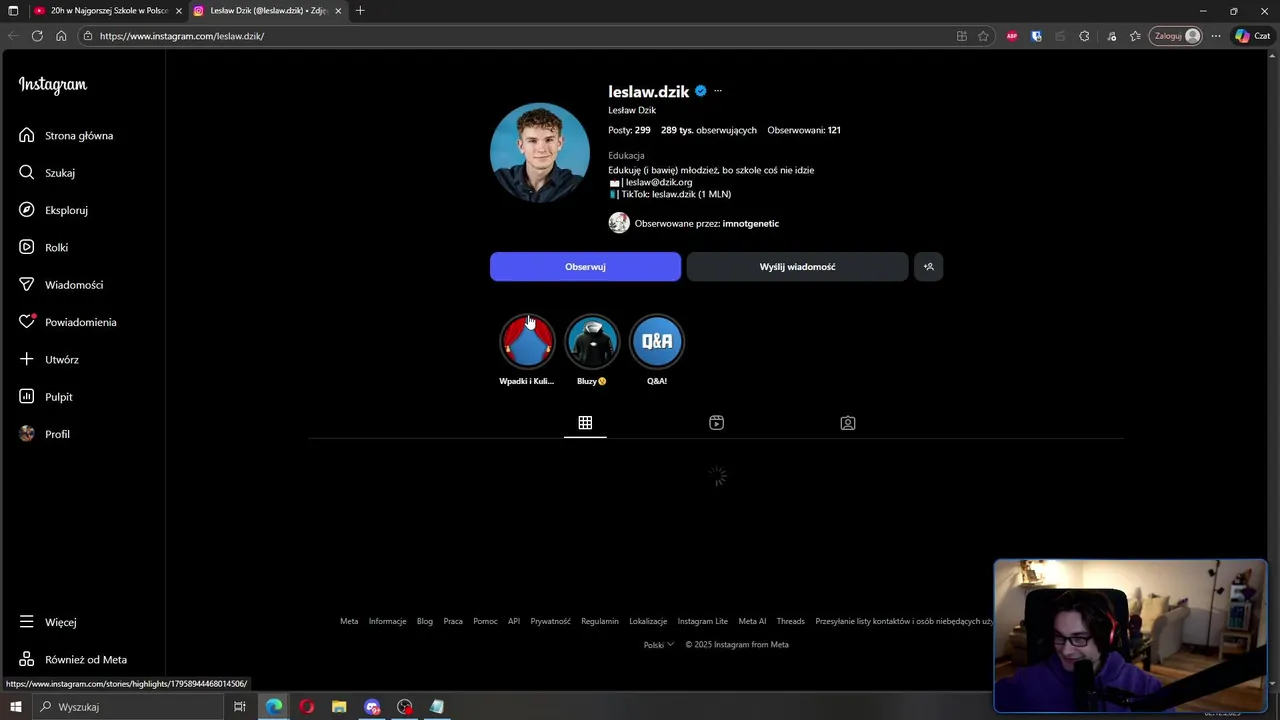Open browser settings ellipsis menu
Image resolution: width=1280 pixels, height=720 pixels.
point(1216,36)
